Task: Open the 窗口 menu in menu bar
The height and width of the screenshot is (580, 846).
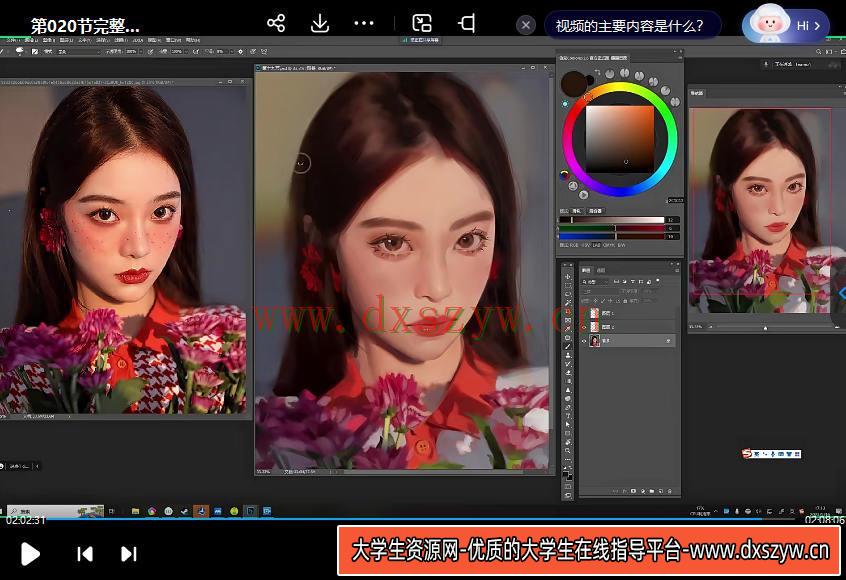Action: tap(173, 40)
